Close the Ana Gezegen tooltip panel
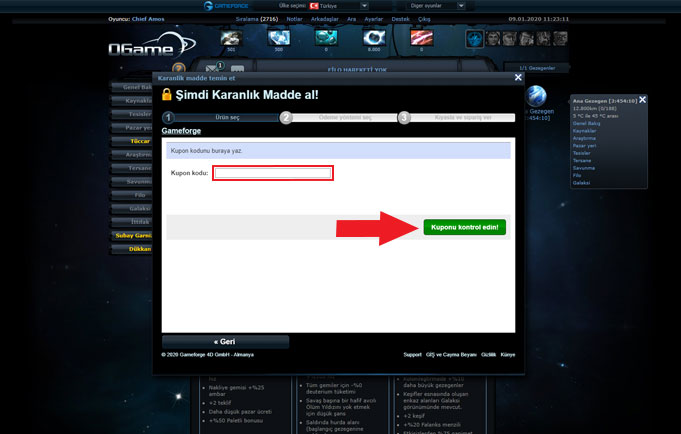Screen dimensions: 681x434 tap(642, 100)
